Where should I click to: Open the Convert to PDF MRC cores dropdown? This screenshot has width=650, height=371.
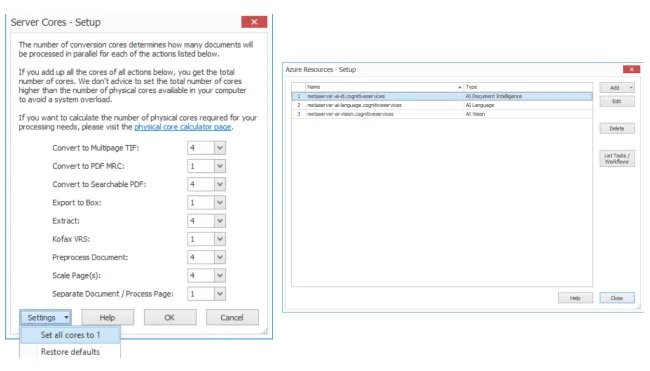(220, 166)
